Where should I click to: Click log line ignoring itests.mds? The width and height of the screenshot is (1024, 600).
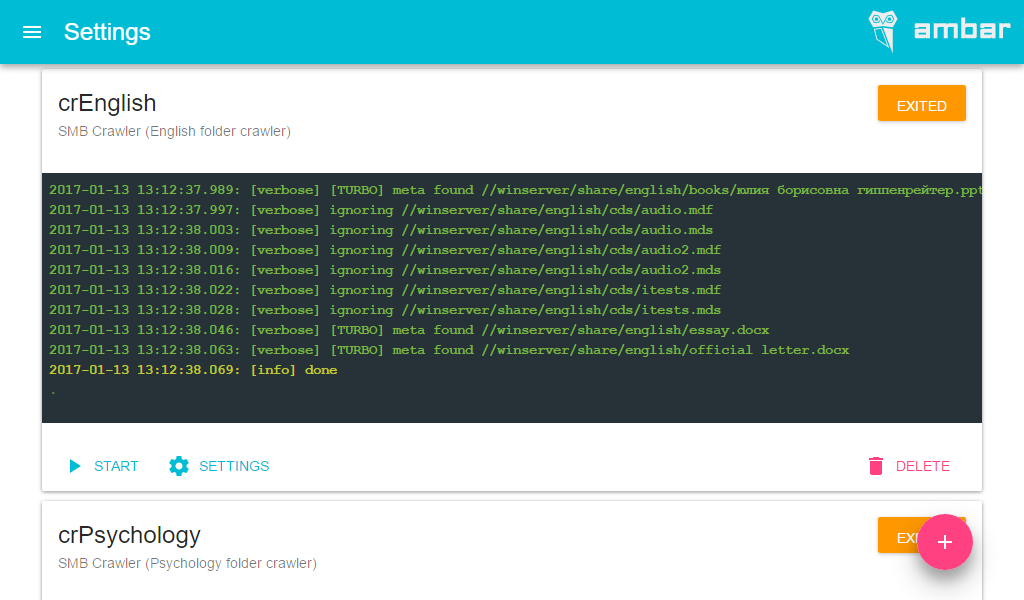pos(385,309)
